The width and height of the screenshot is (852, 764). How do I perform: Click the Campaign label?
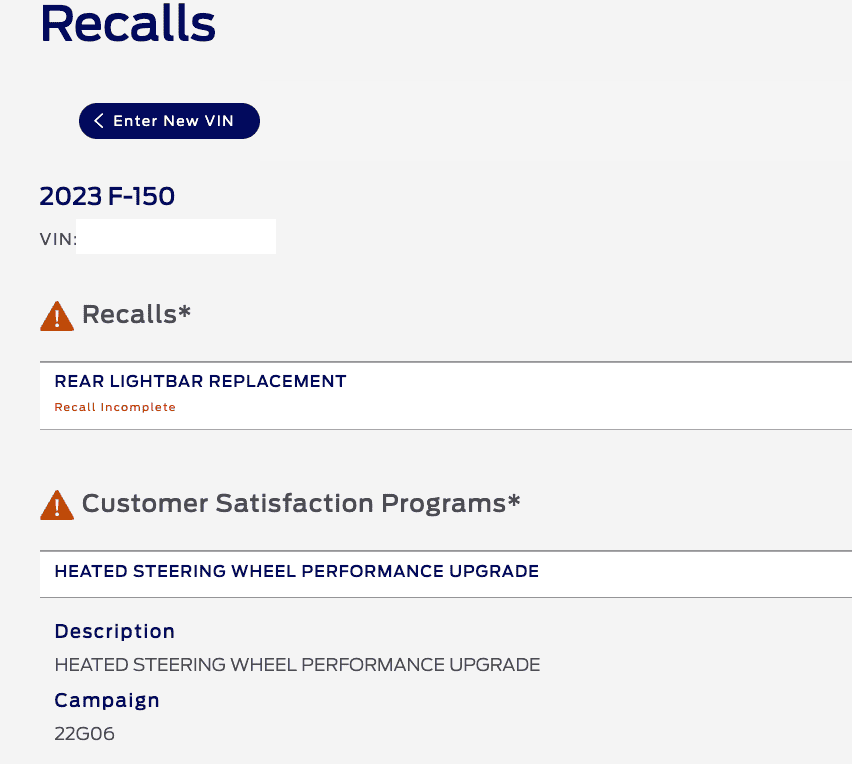pyautogui.click(x=107, y=700)
